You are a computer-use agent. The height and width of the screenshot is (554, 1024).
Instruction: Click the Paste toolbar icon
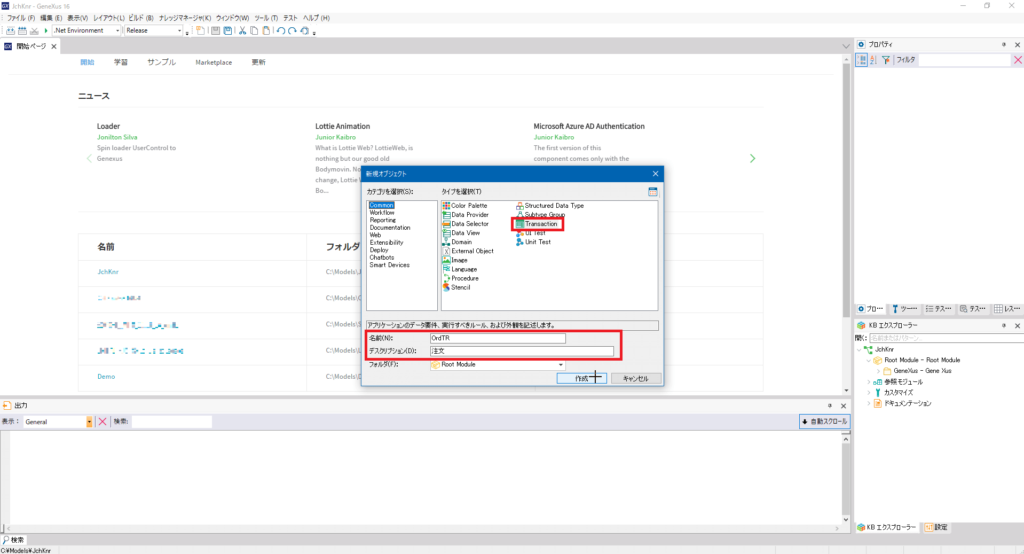click(x=266, y=31)
